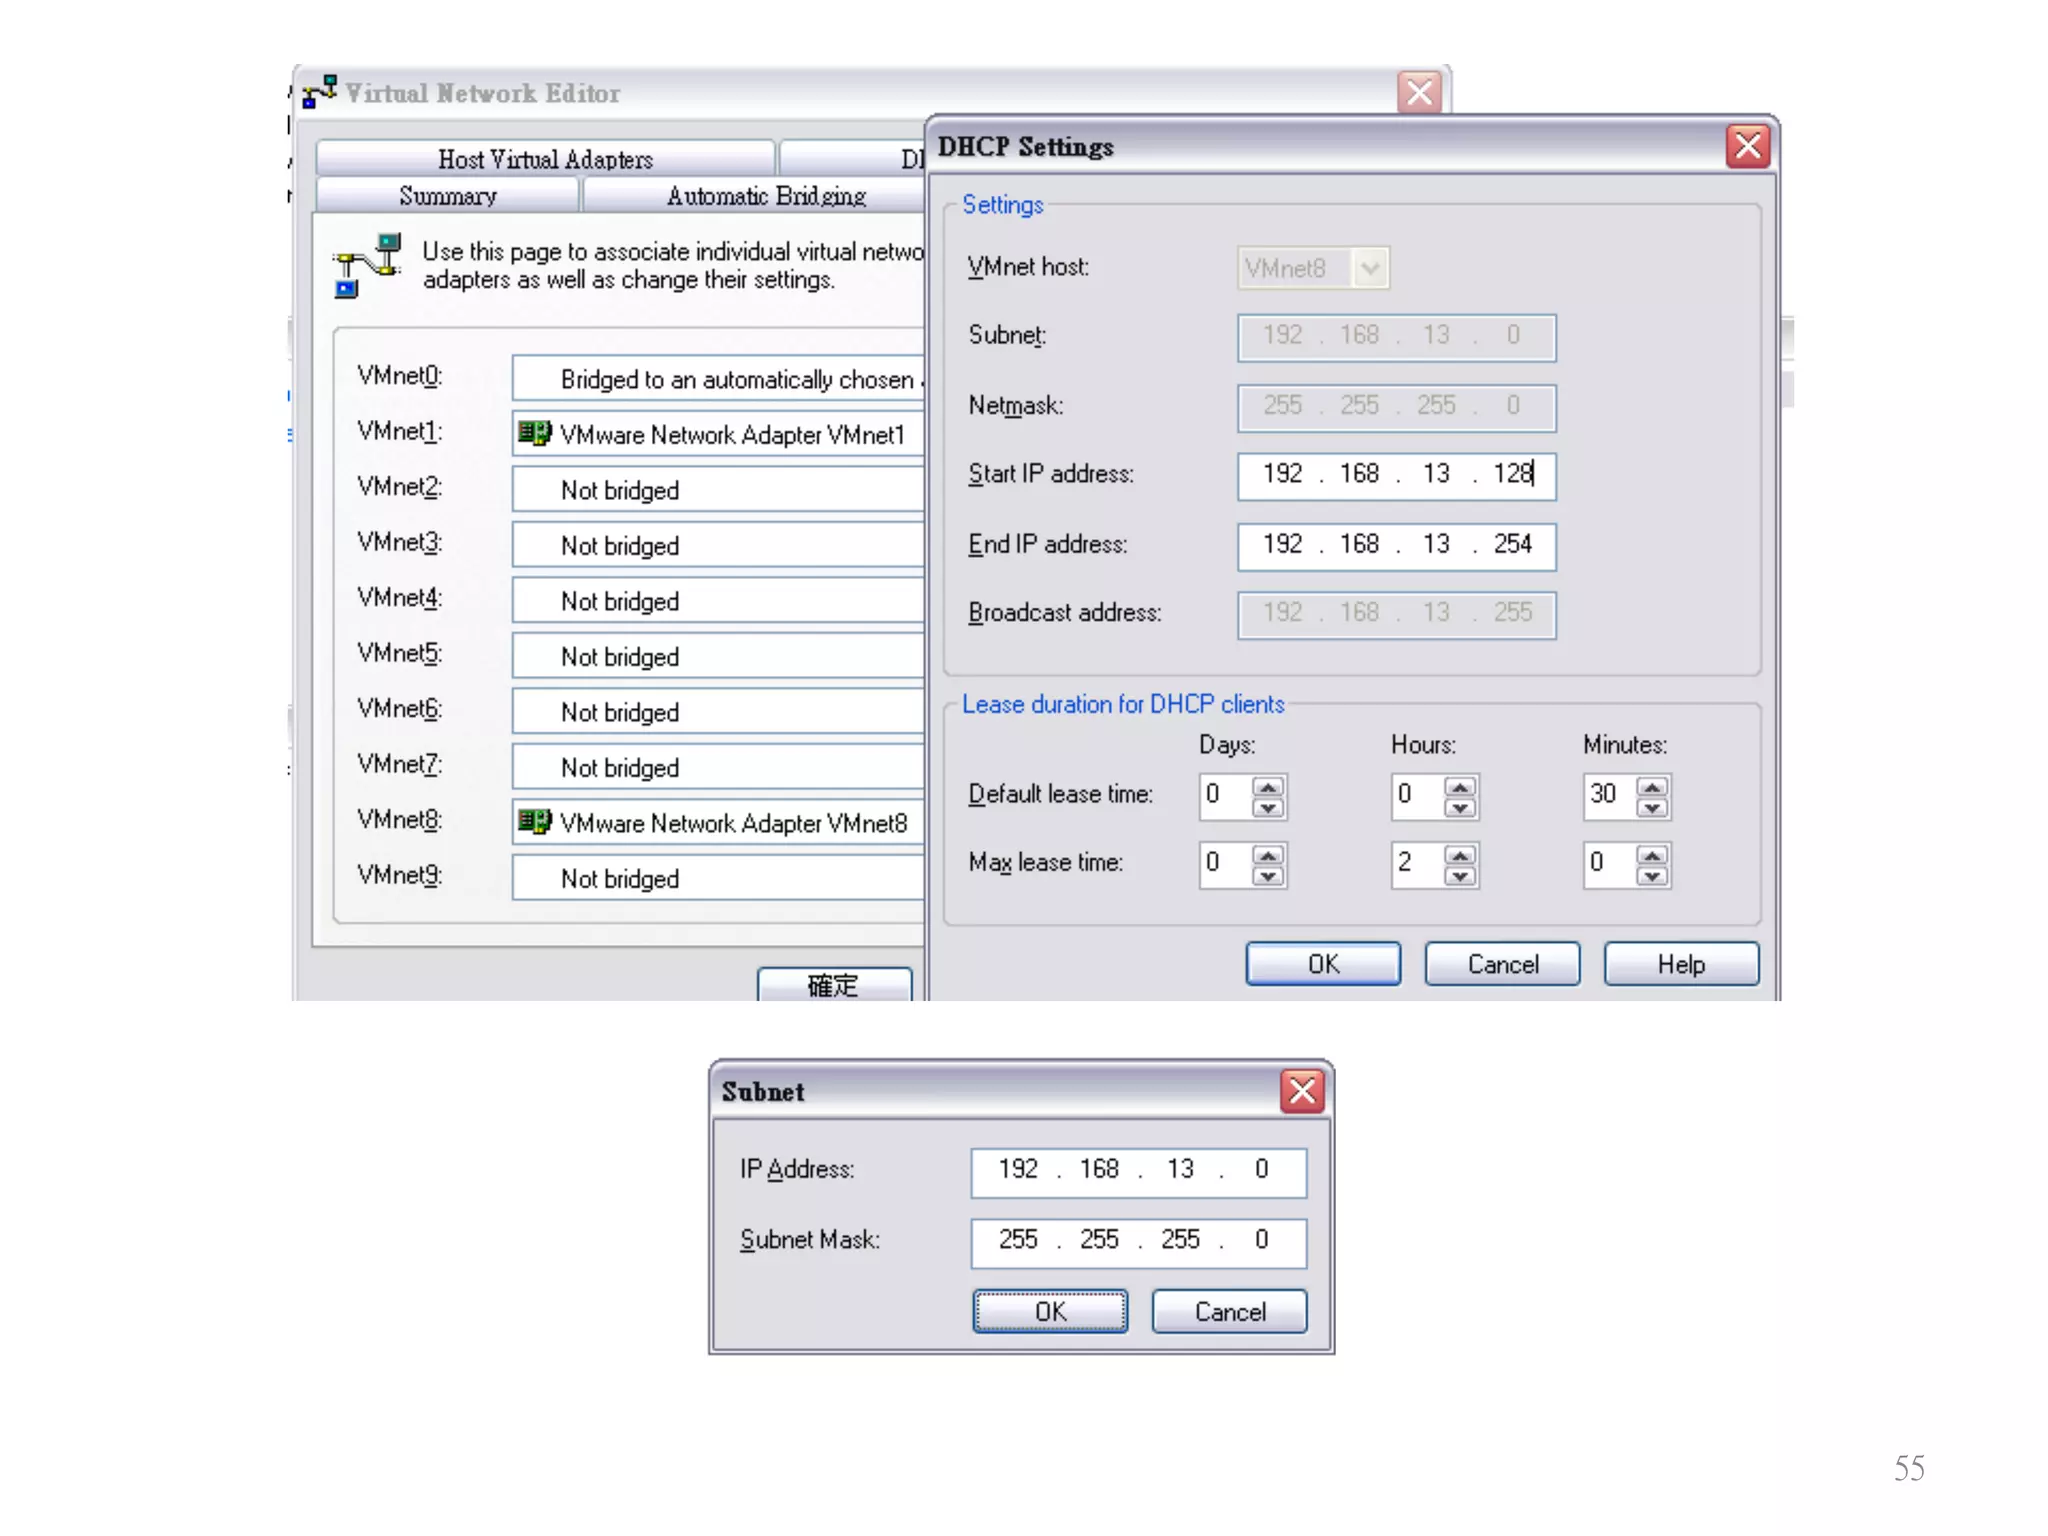Click Help button in DHCP Settings

click(x=1680, y=964)
